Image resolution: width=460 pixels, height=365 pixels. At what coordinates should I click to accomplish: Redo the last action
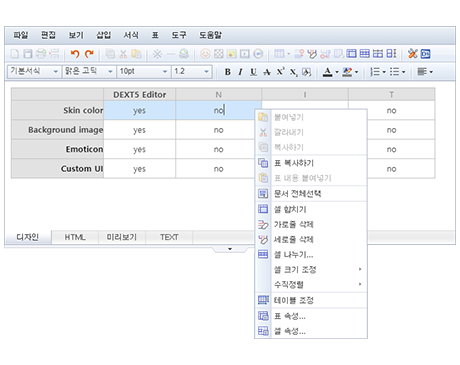[x=89, y=53]
